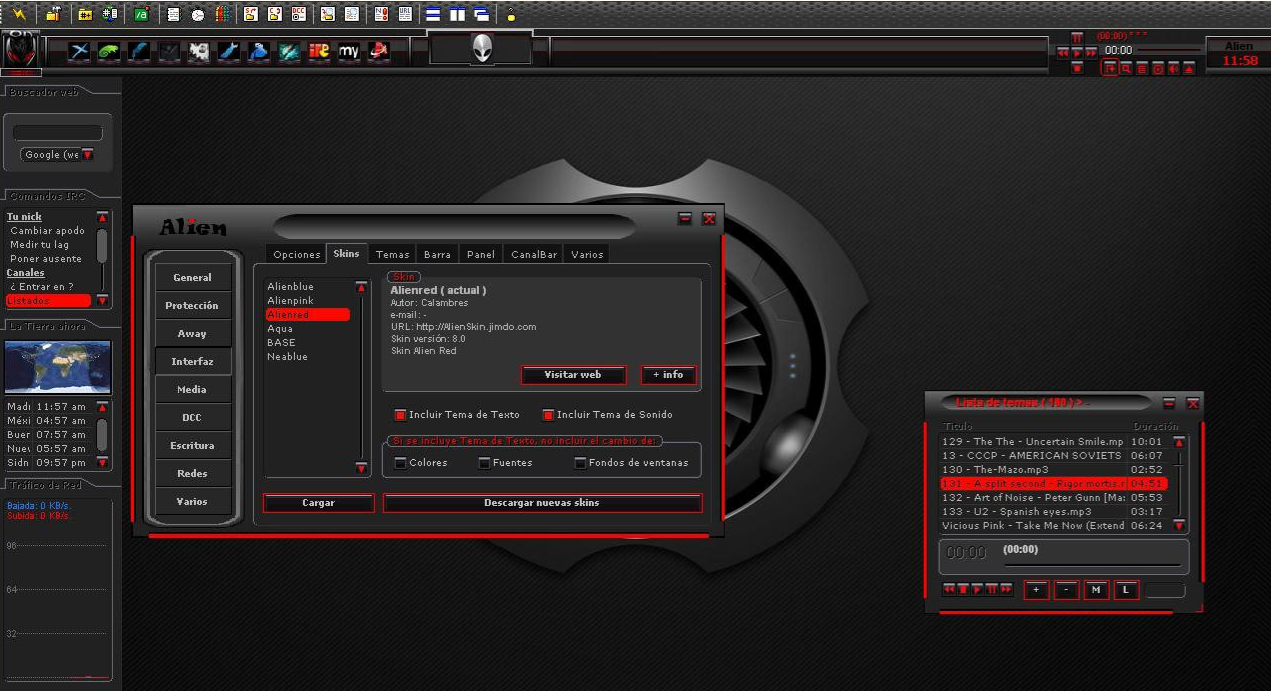
Task: Enable 'Incluir Tema de Texto' checkbox
Action: tap(400, 415)
